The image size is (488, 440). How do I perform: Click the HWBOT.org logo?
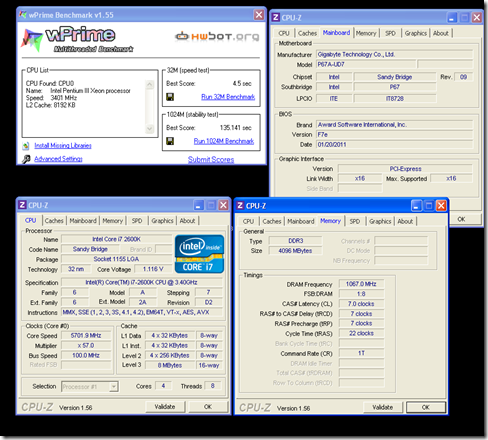217,36
